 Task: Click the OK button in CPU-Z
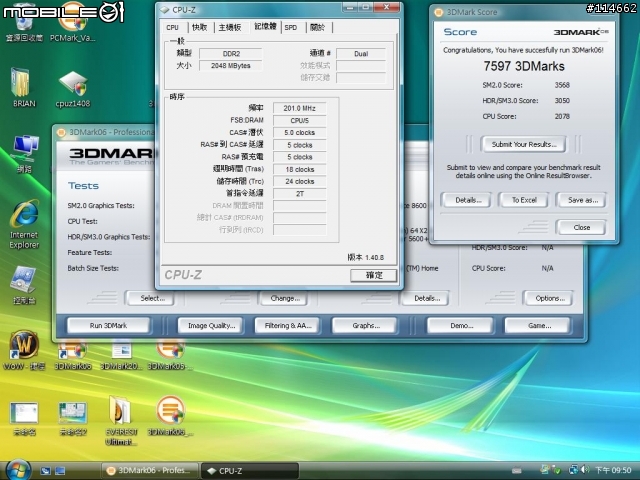click(373, 275)
